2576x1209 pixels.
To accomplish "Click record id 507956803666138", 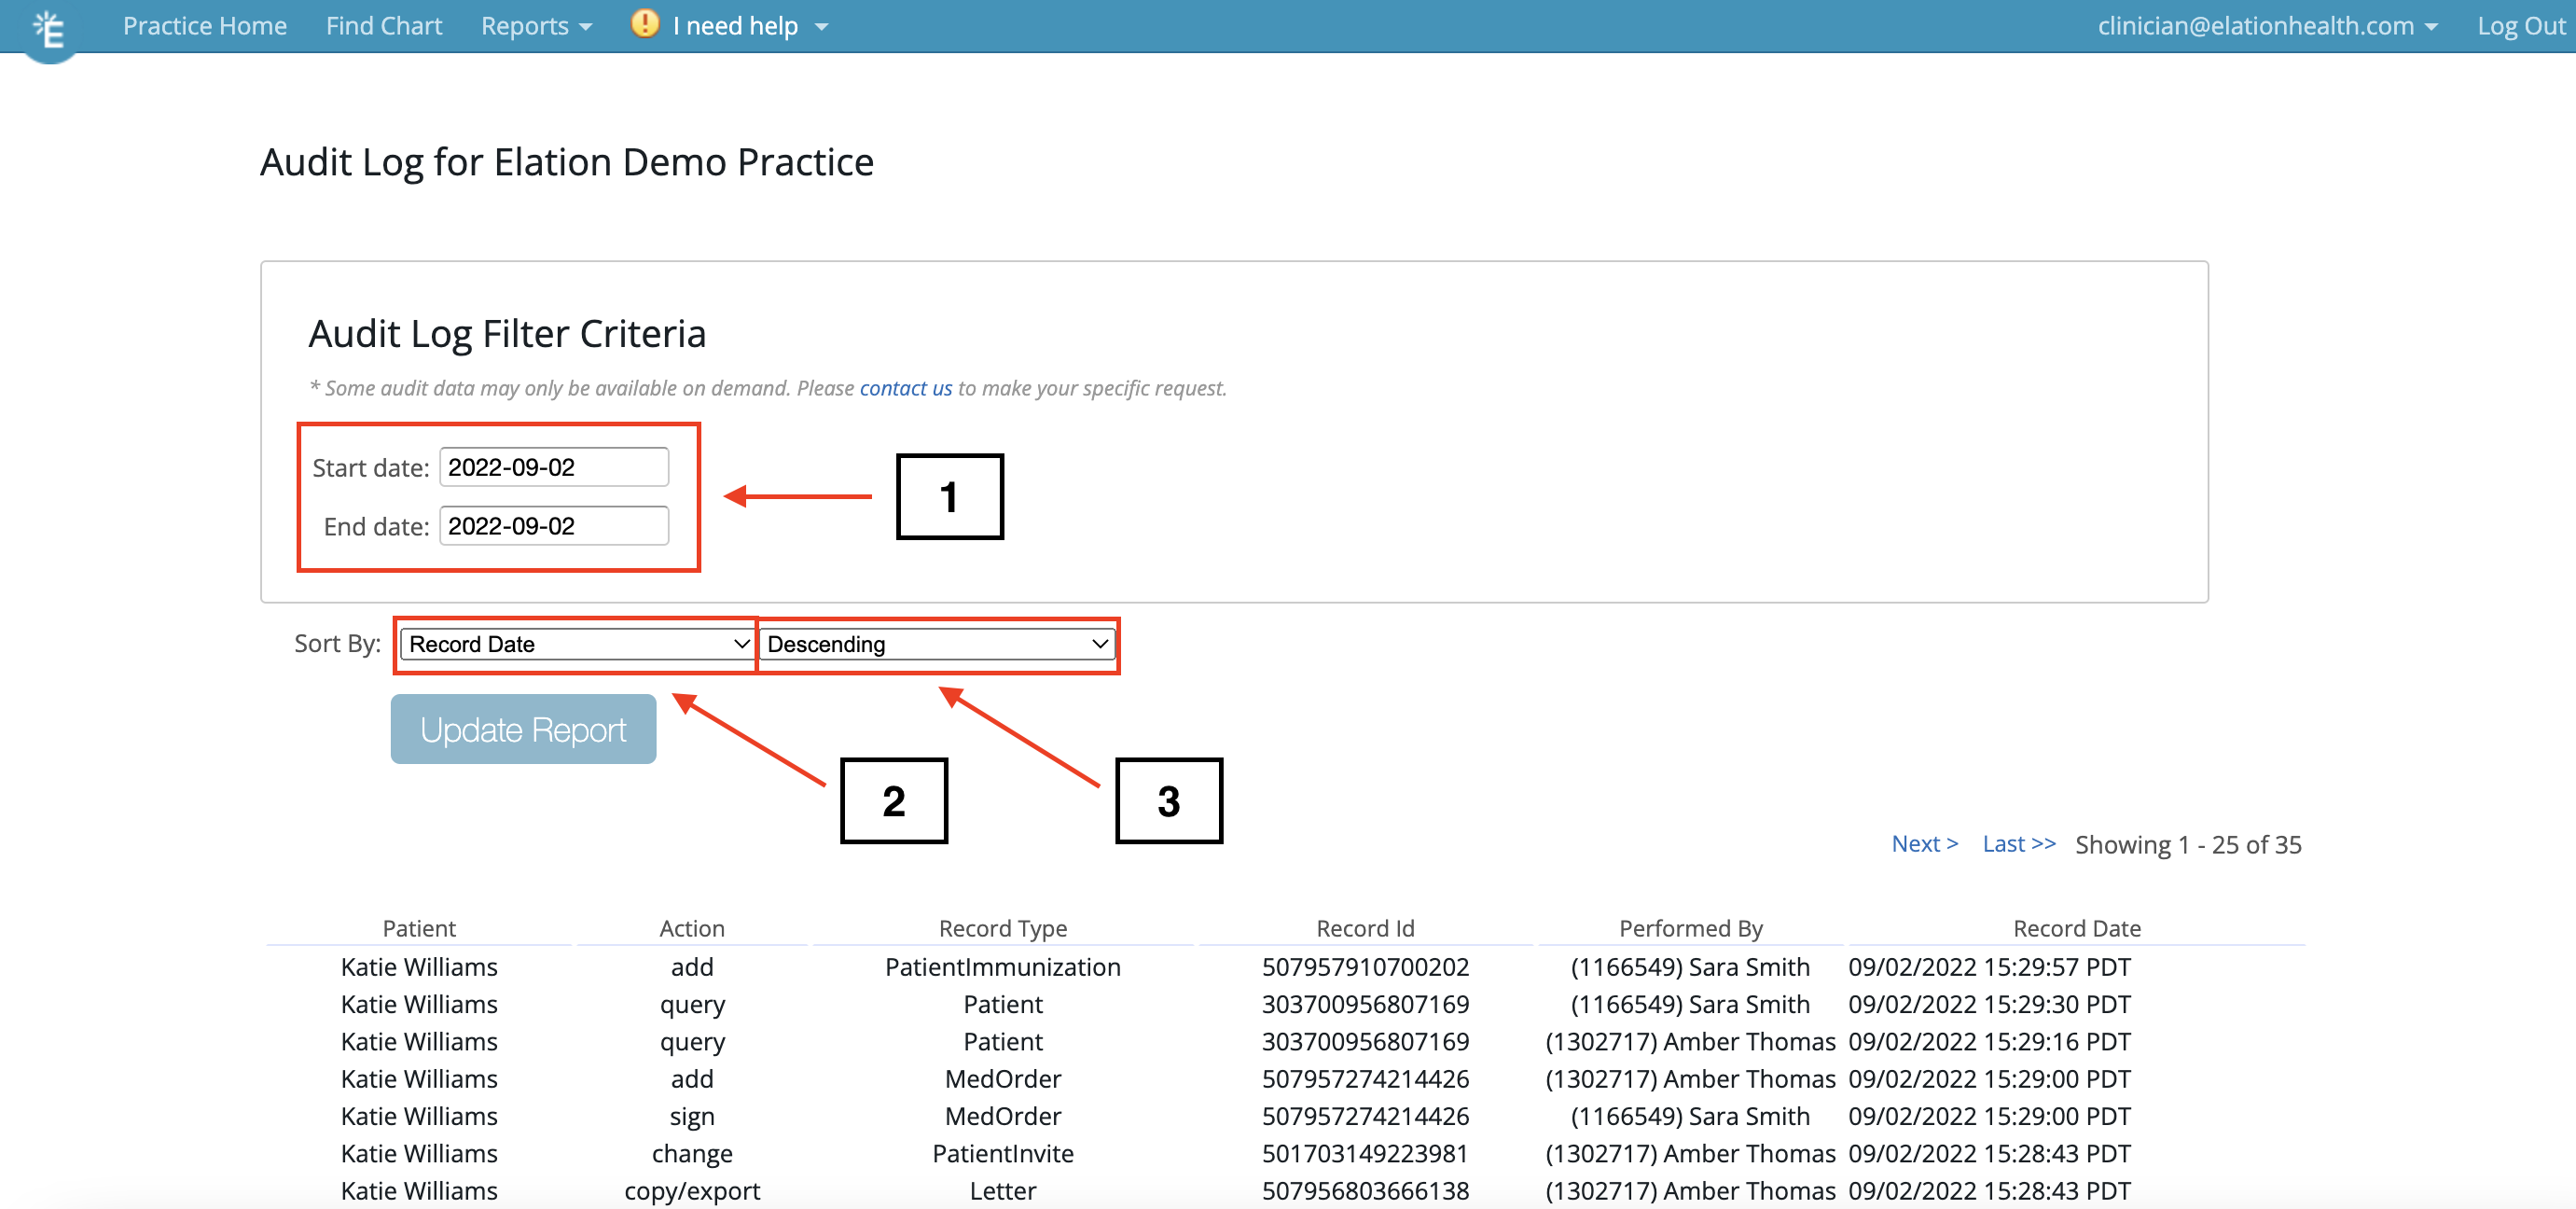I will coord(1365,1190).
